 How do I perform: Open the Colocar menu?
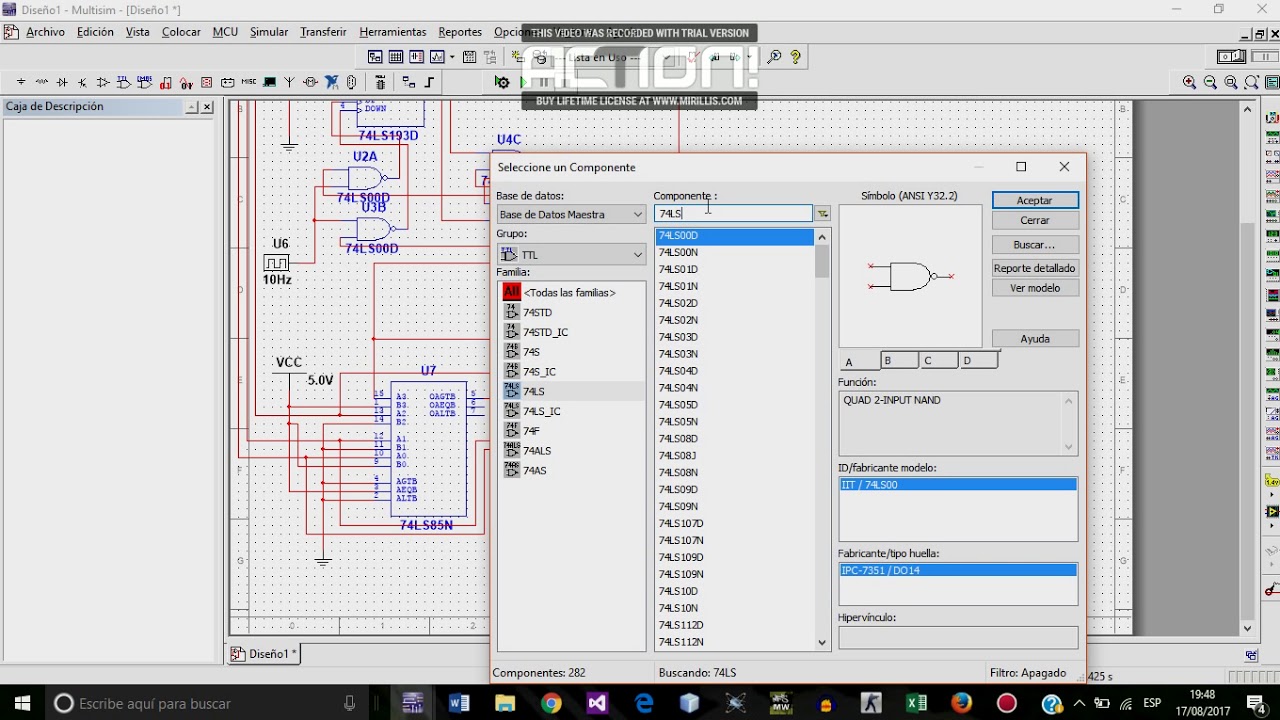(181, 32)
